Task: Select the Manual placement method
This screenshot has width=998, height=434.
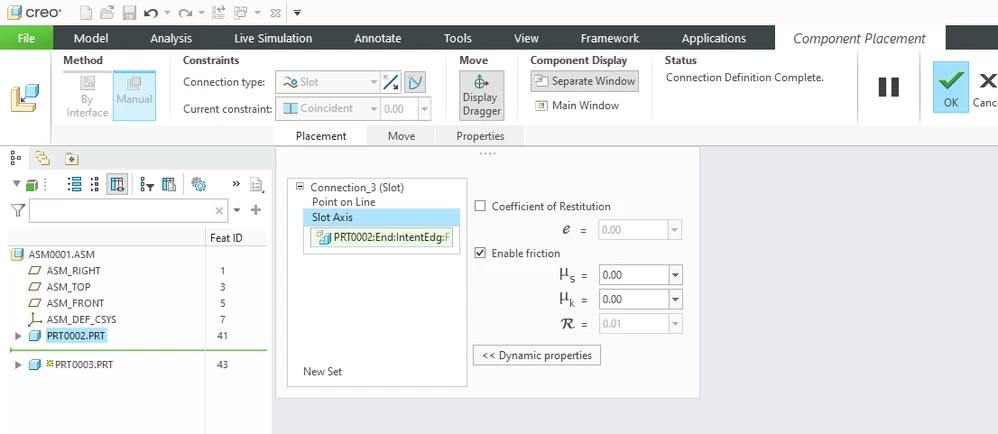Action: click(134, 96)
